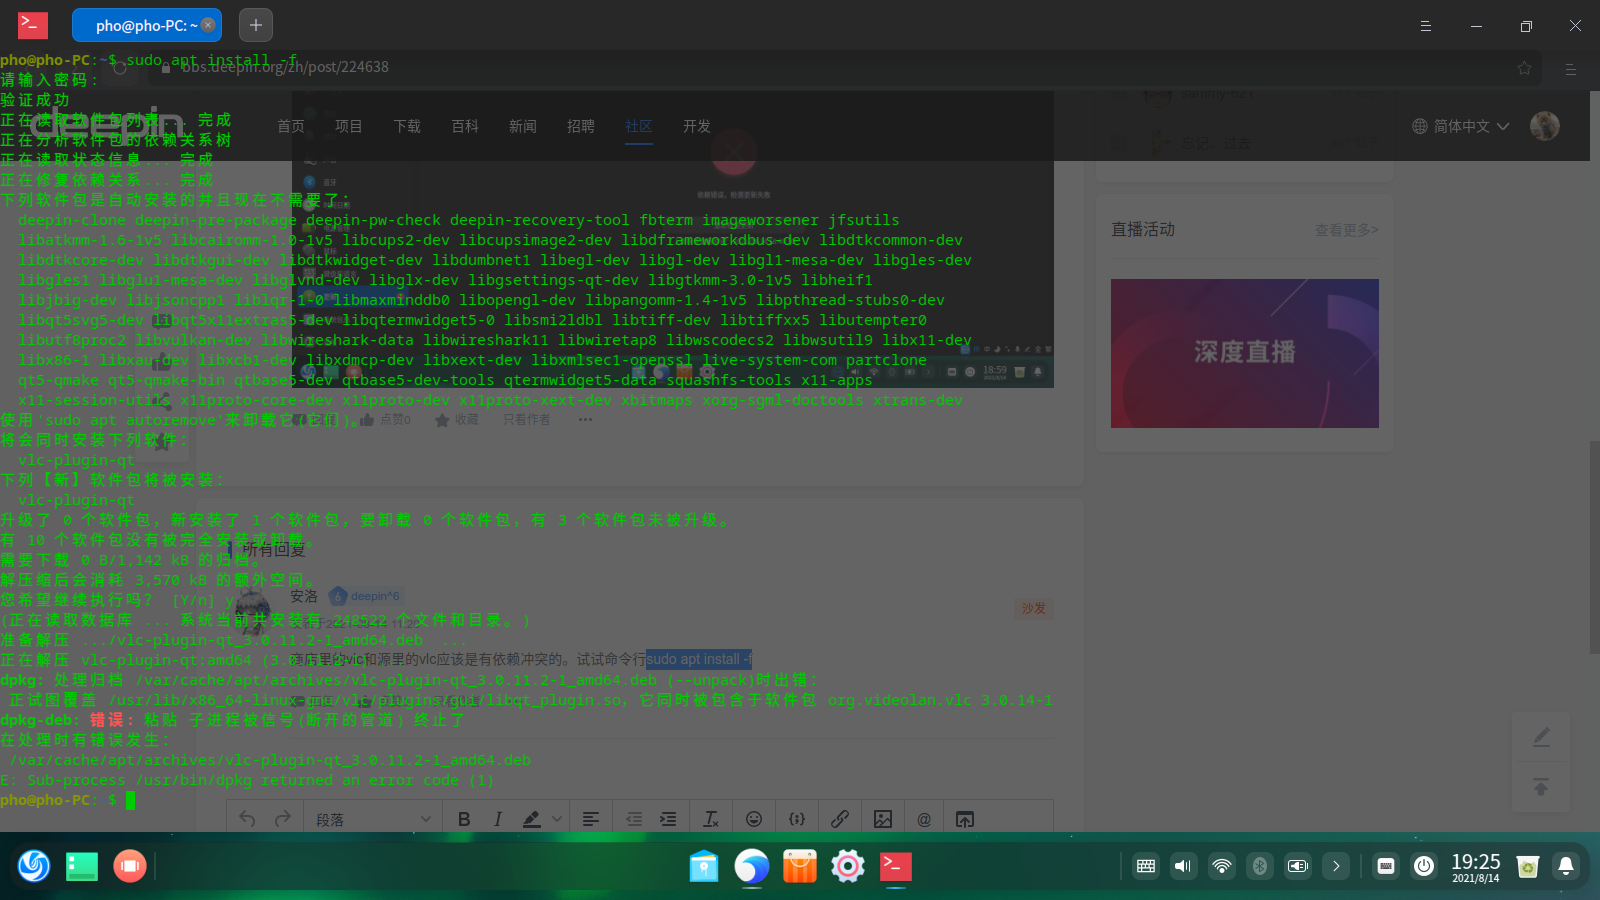Select the 社区 nav item
Image resolution: width=1600 pixels, height=900 pixels.
tap(639, 126)
